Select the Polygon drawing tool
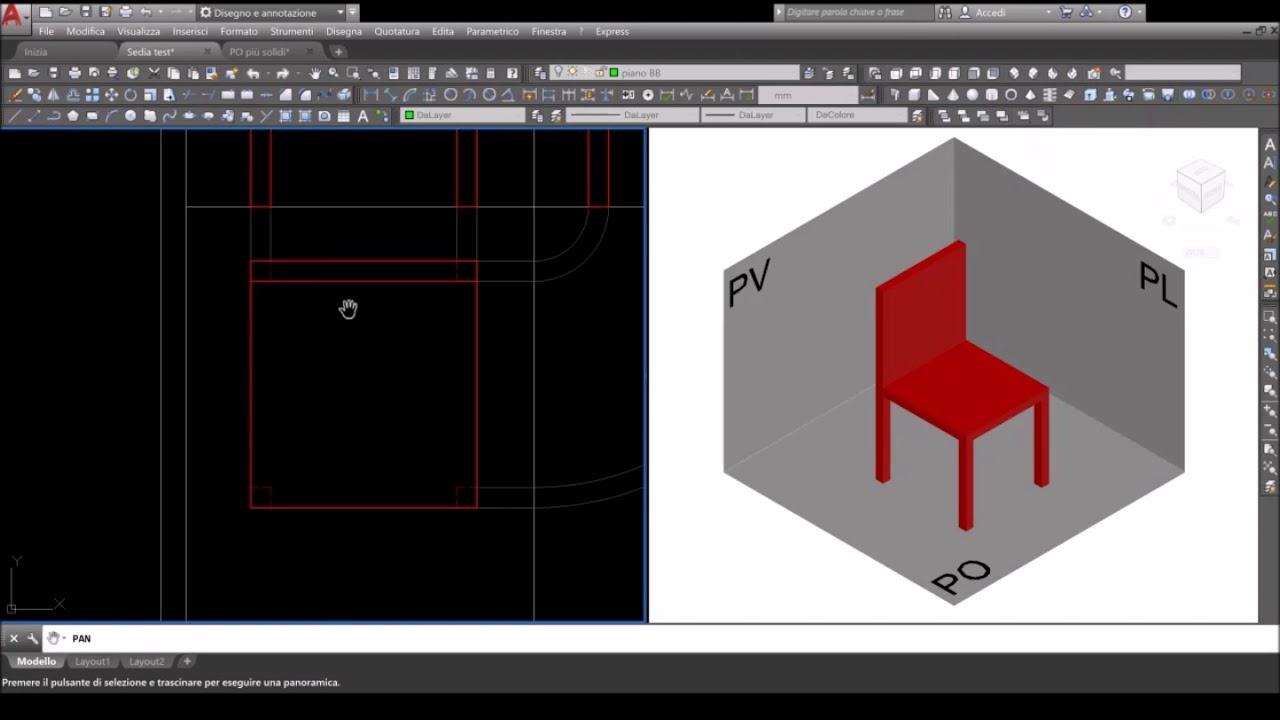The height and width of the screenshot is (720, 1280). click(x=73, y=115)
